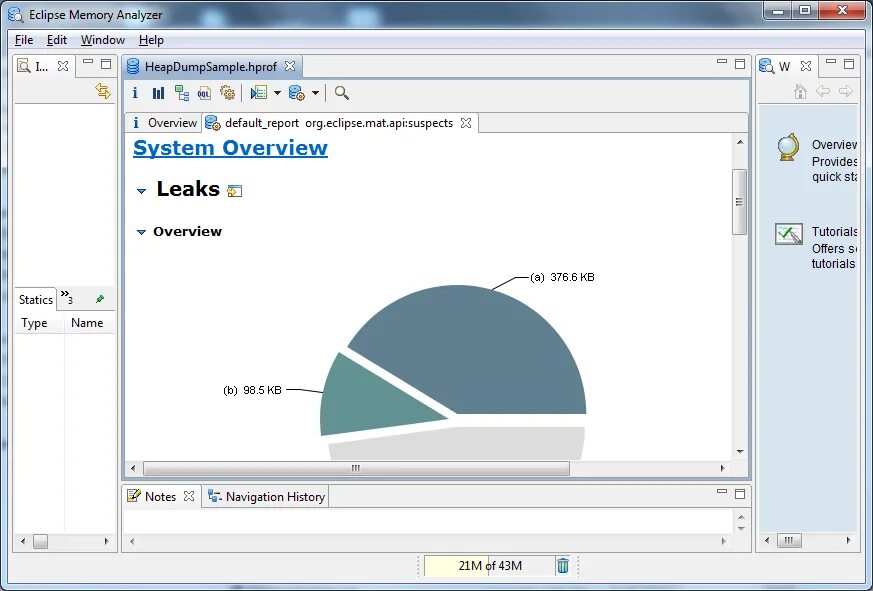Select the Statics tab in the Inspector
Viewport: 873px width, 591px height.
(x=36, y=300)
